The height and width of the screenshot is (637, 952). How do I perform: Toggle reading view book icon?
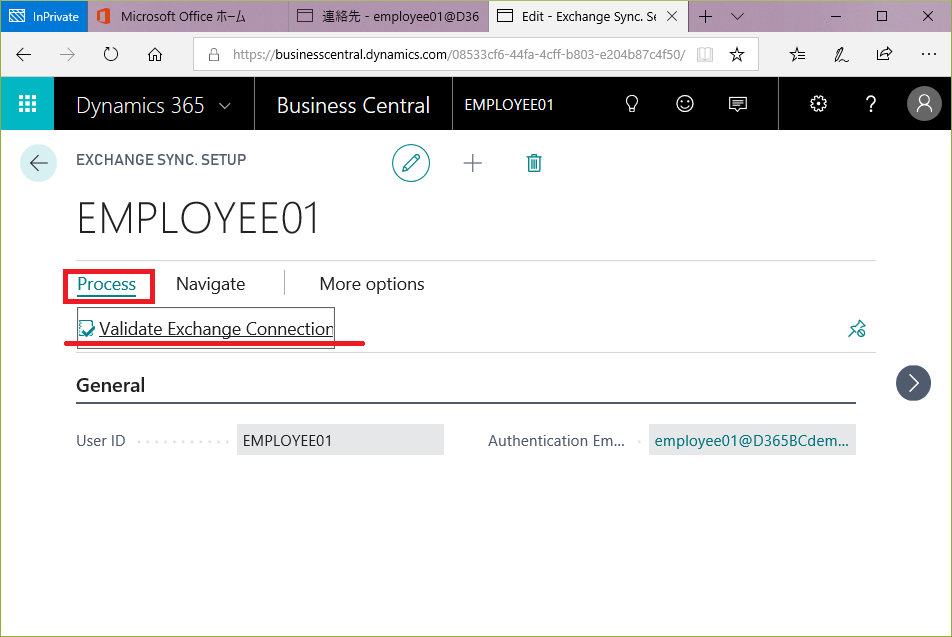coord(705,55)
